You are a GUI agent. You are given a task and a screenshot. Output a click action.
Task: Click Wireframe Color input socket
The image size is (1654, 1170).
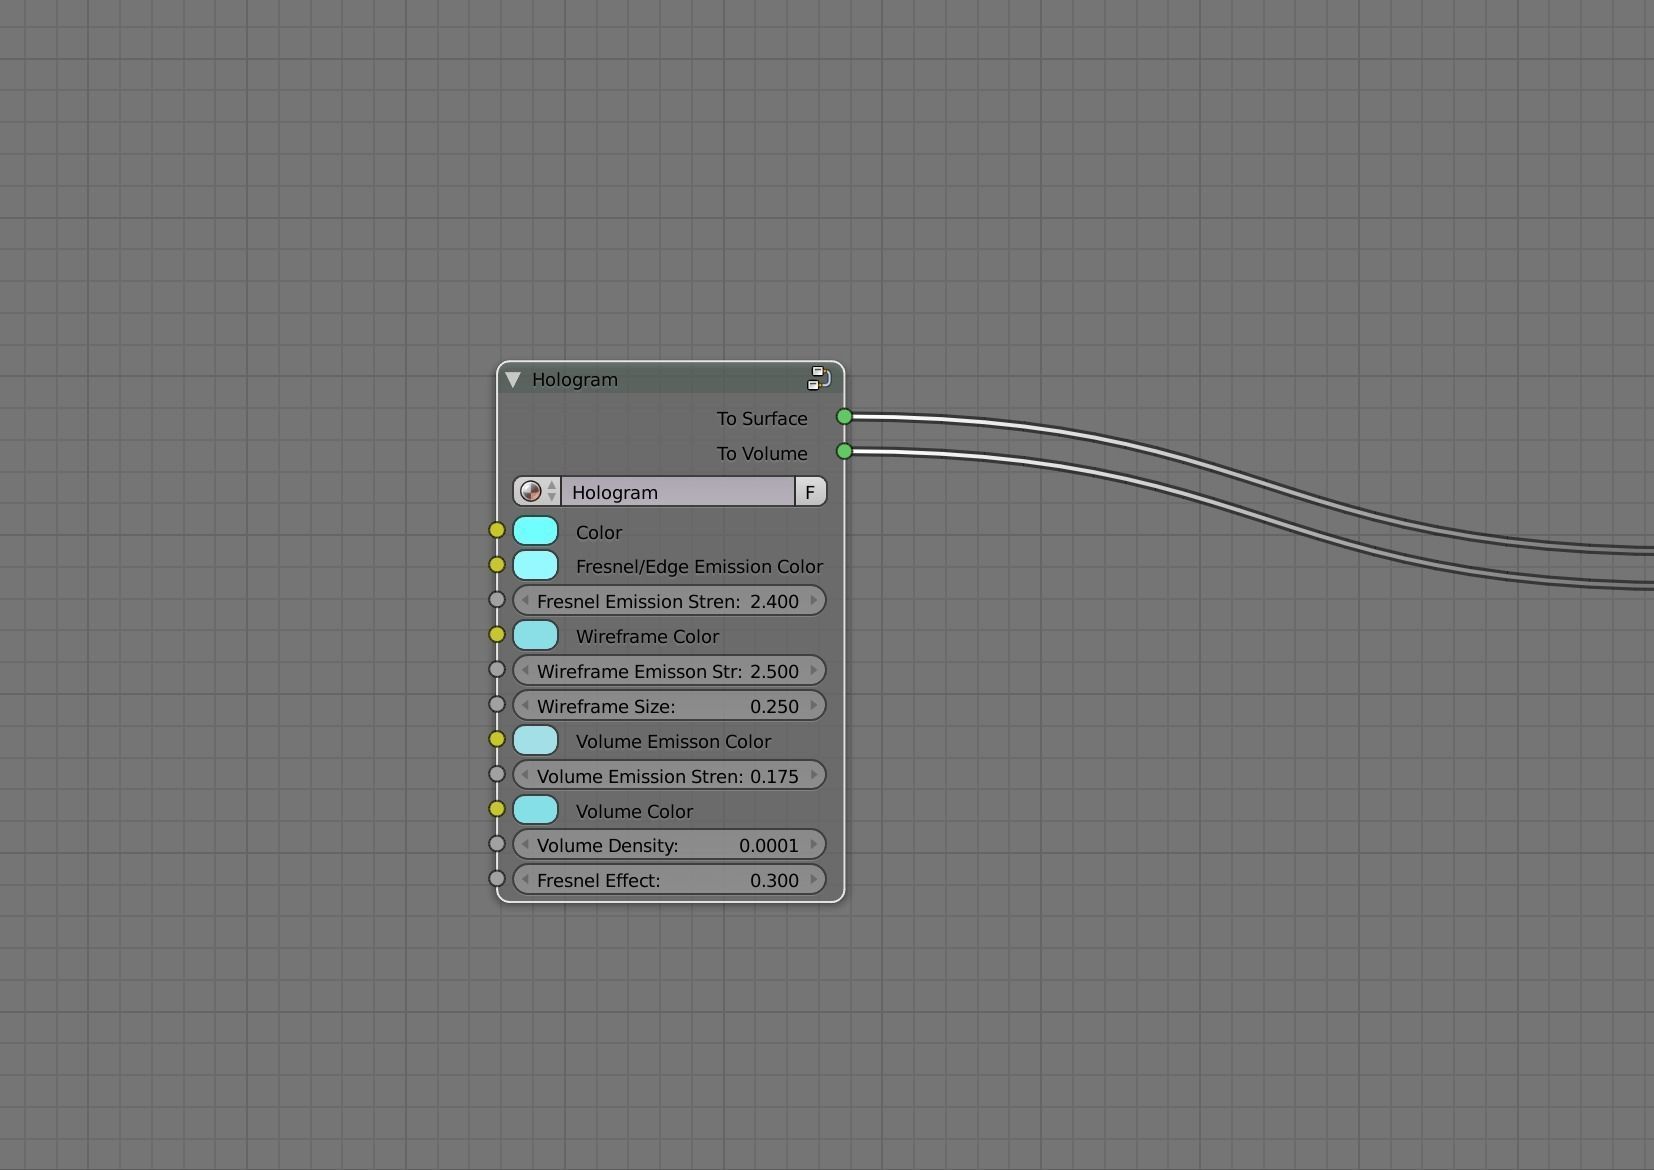coord(497,634)
